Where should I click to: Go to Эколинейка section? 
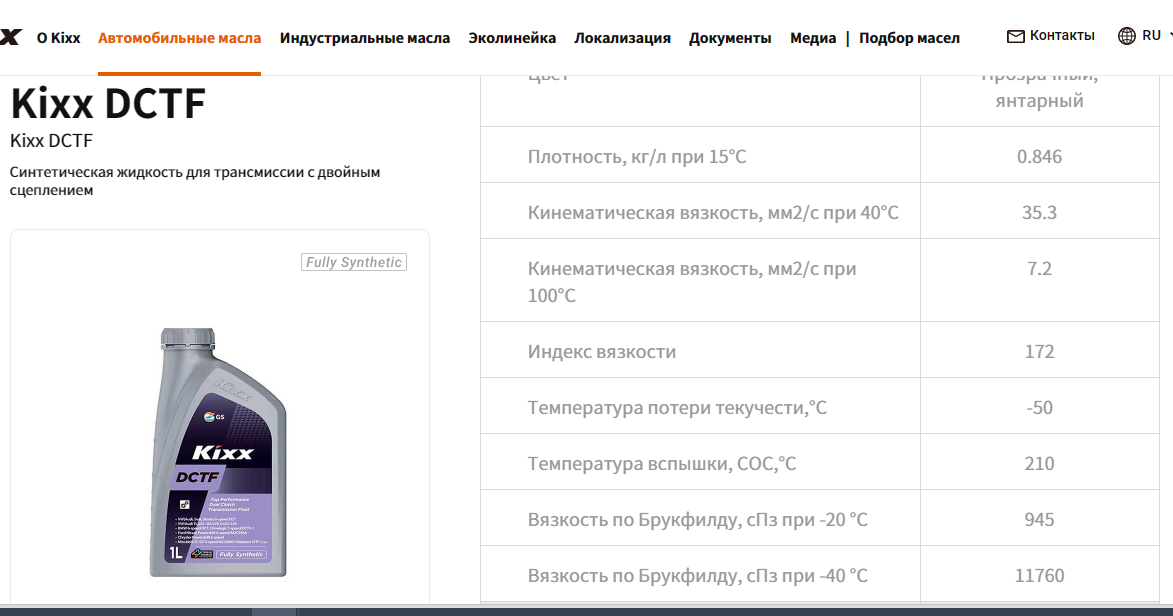[x=512, y=37]
